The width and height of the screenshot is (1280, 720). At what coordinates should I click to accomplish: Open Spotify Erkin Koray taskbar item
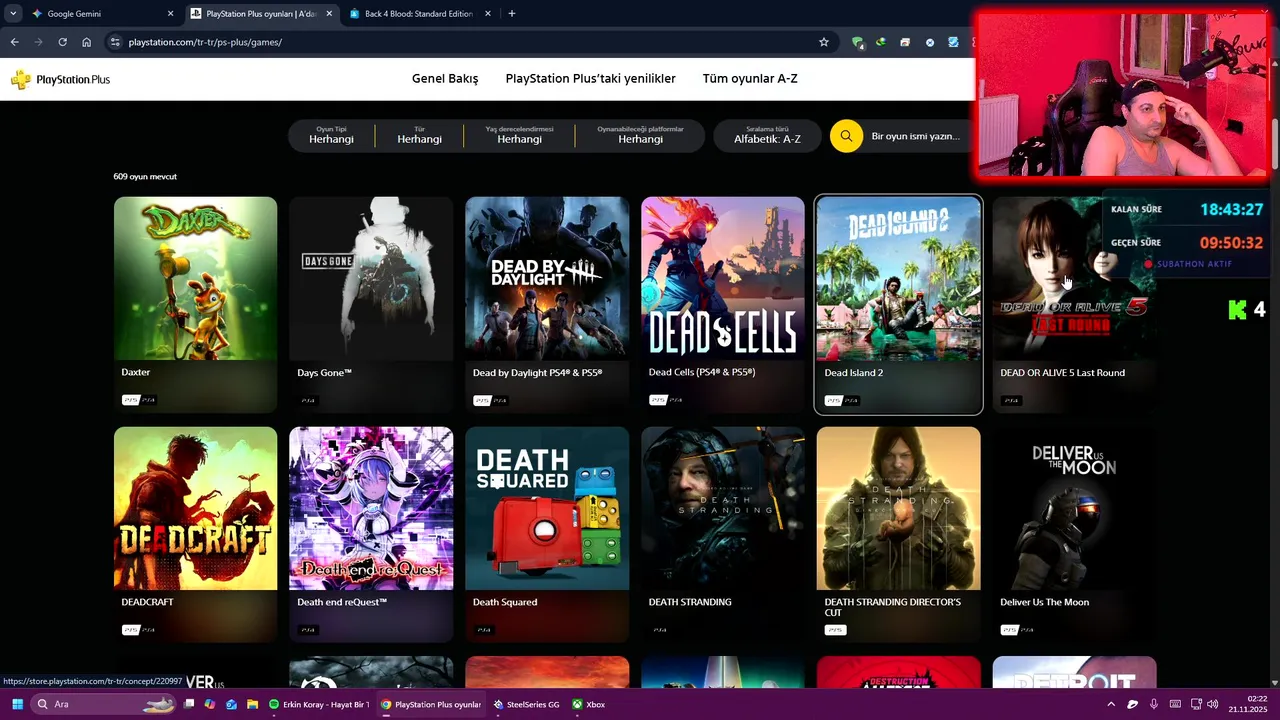point(320,704)
